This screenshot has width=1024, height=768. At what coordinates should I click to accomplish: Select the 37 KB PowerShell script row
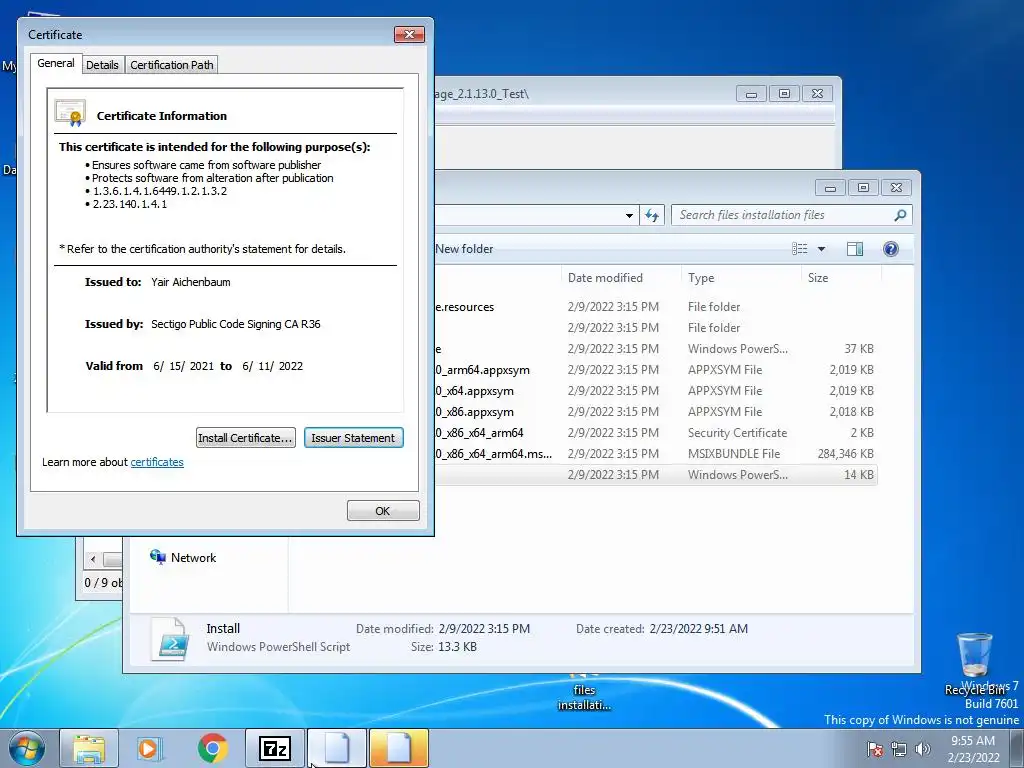click(x=655, y=349)
